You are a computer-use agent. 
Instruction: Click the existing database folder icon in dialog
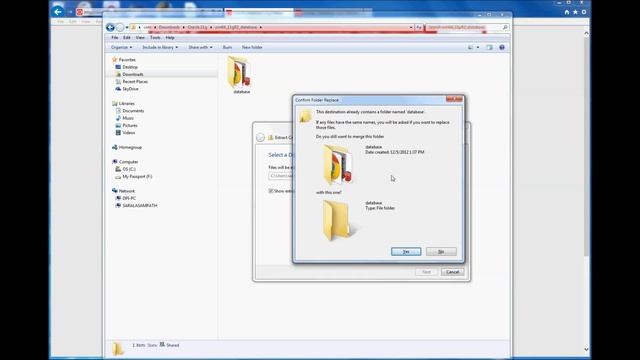pyautogui.click(x=338, y=164)
